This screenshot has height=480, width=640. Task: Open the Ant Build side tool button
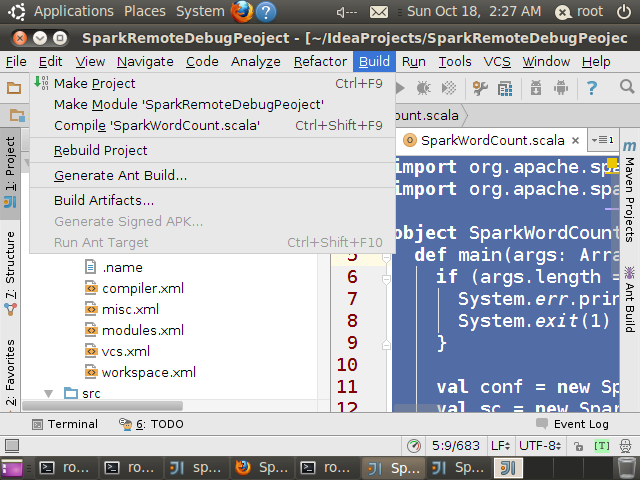[629, 299]
